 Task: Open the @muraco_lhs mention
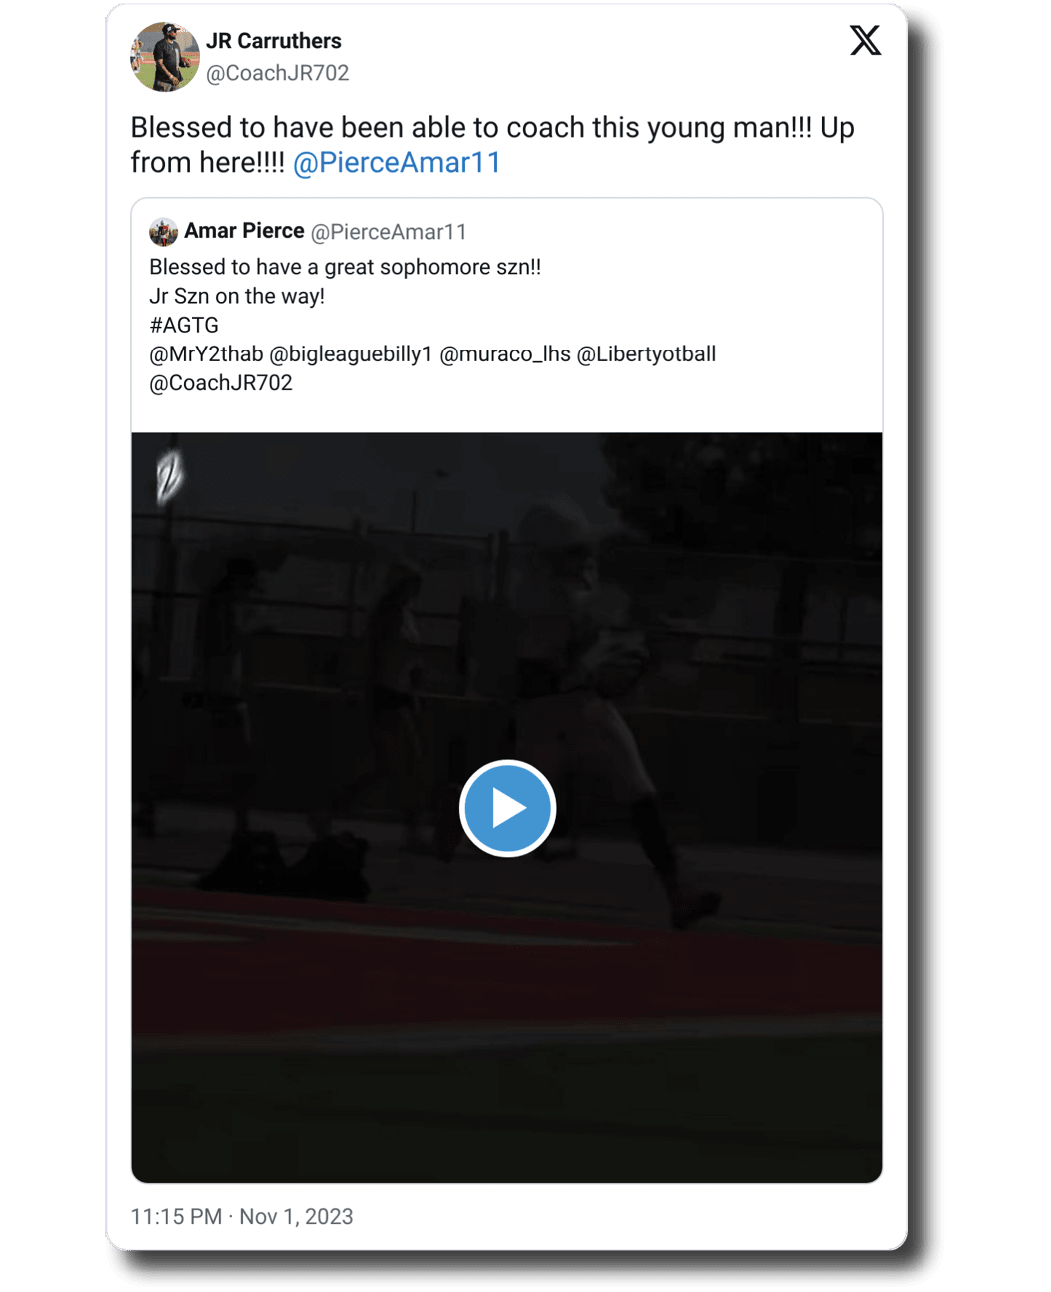(505, 354)
